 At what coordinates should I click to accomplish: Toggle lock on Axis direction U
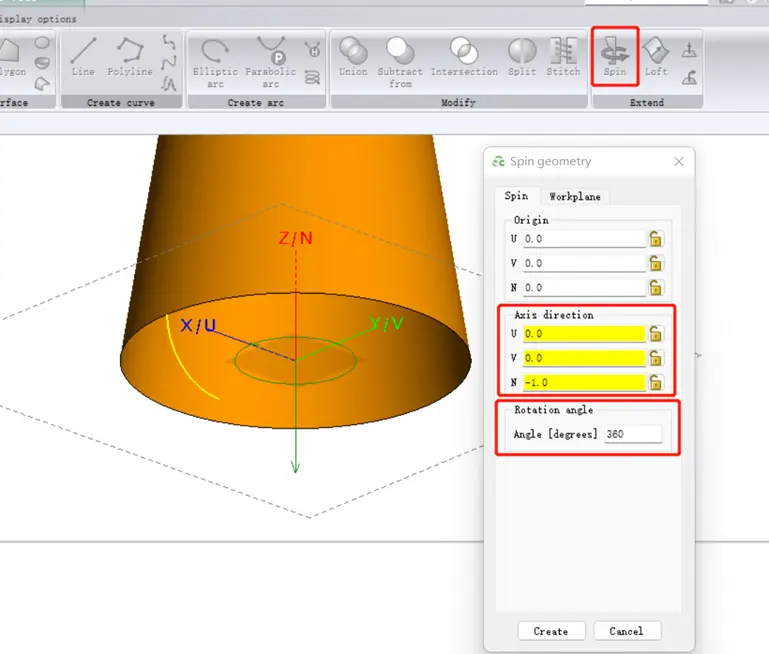[656, 334]
